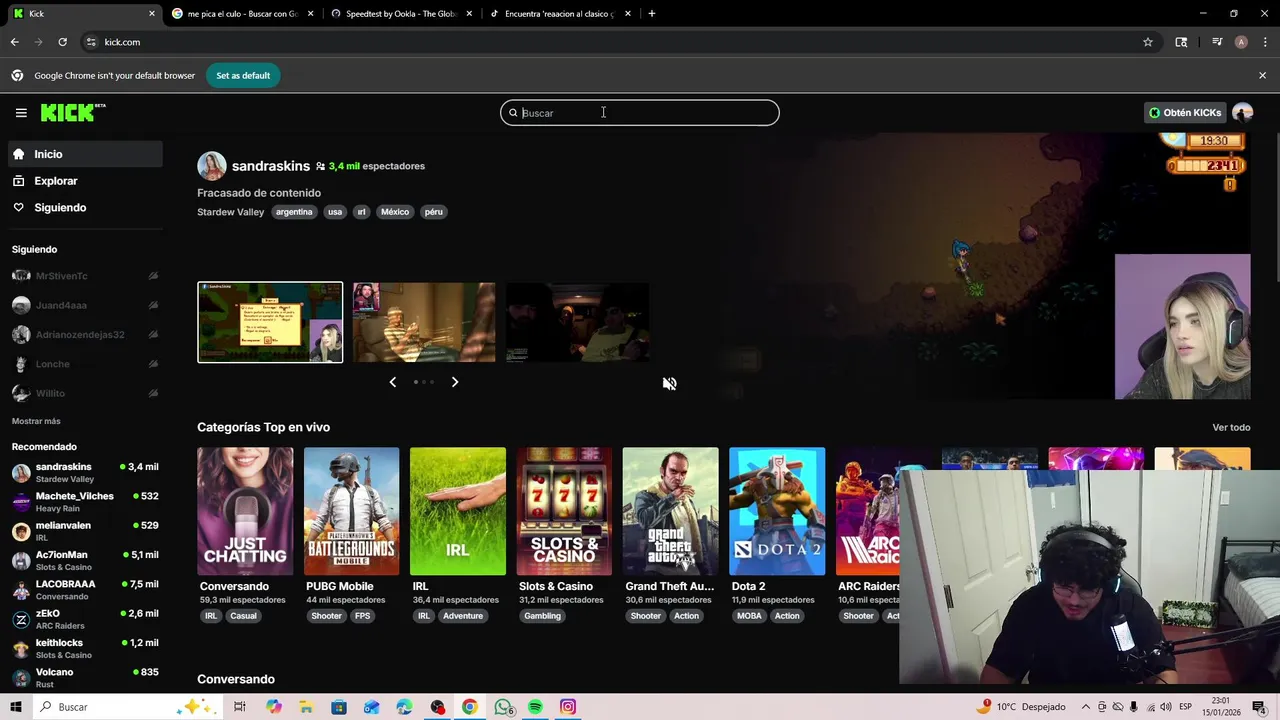Click the Adventure tag under IRL
The image size is (1280, 720).
463,616
